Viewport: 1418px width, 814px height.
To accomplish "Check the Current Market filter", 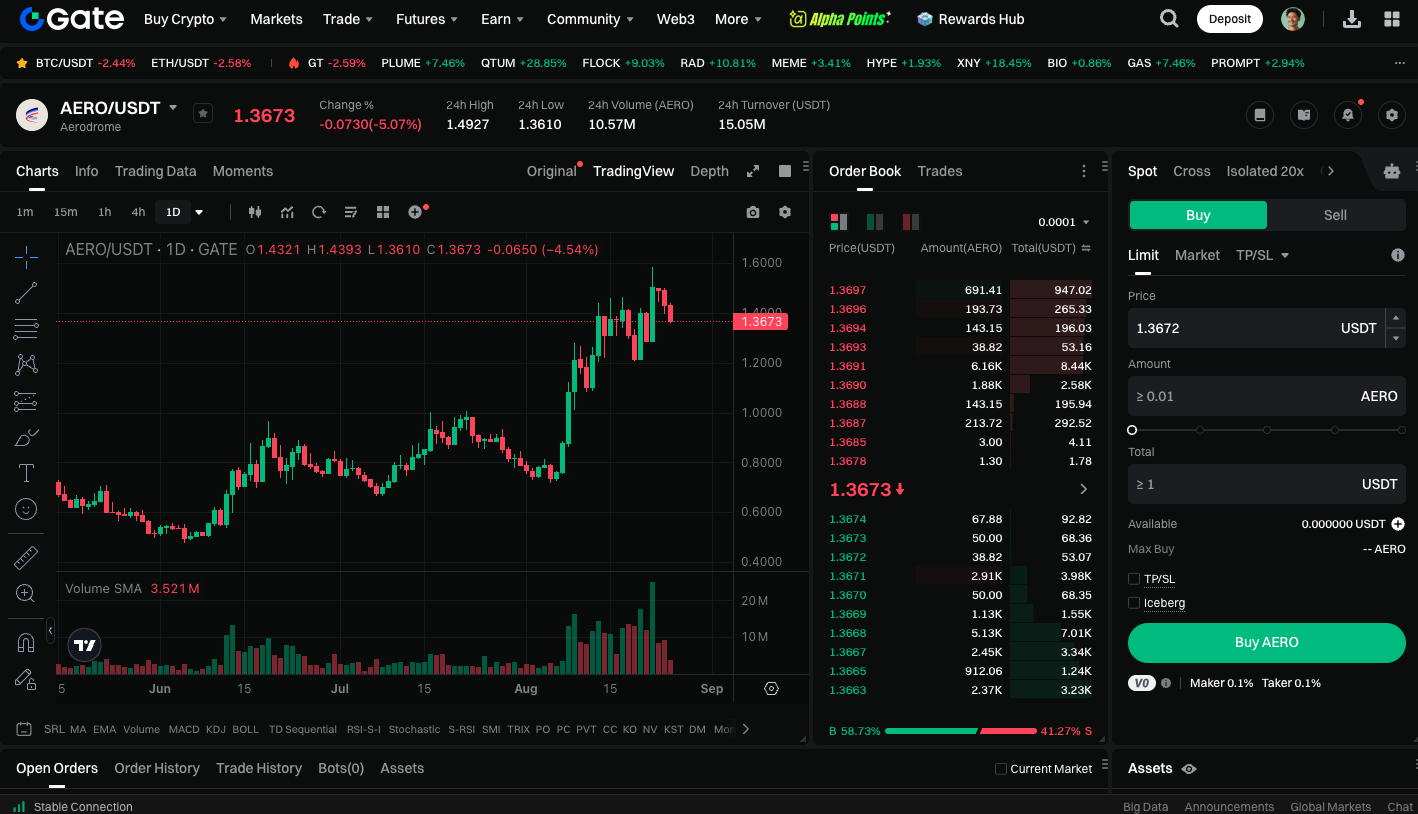I will pos(1001,769).
